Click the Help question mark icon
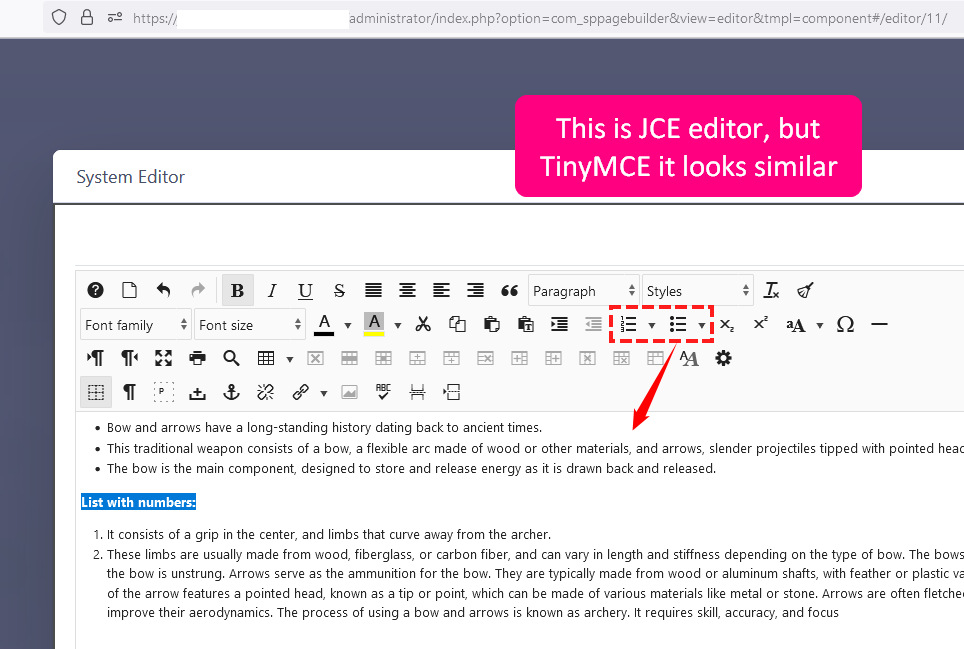This screenshot has width=964, height=649. (96, 290)
